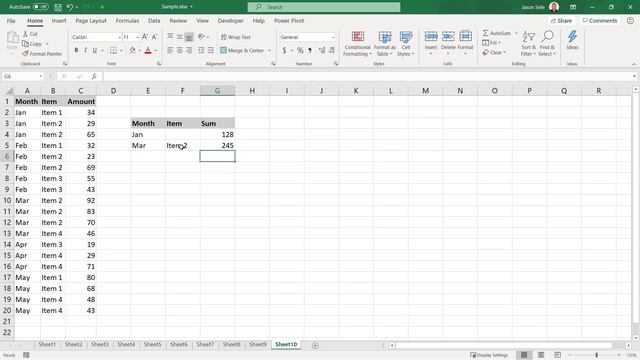The width and height of the screenshot is (640, 360).
Task: Open Conditional Formatting
Action: tap(358, 44)
